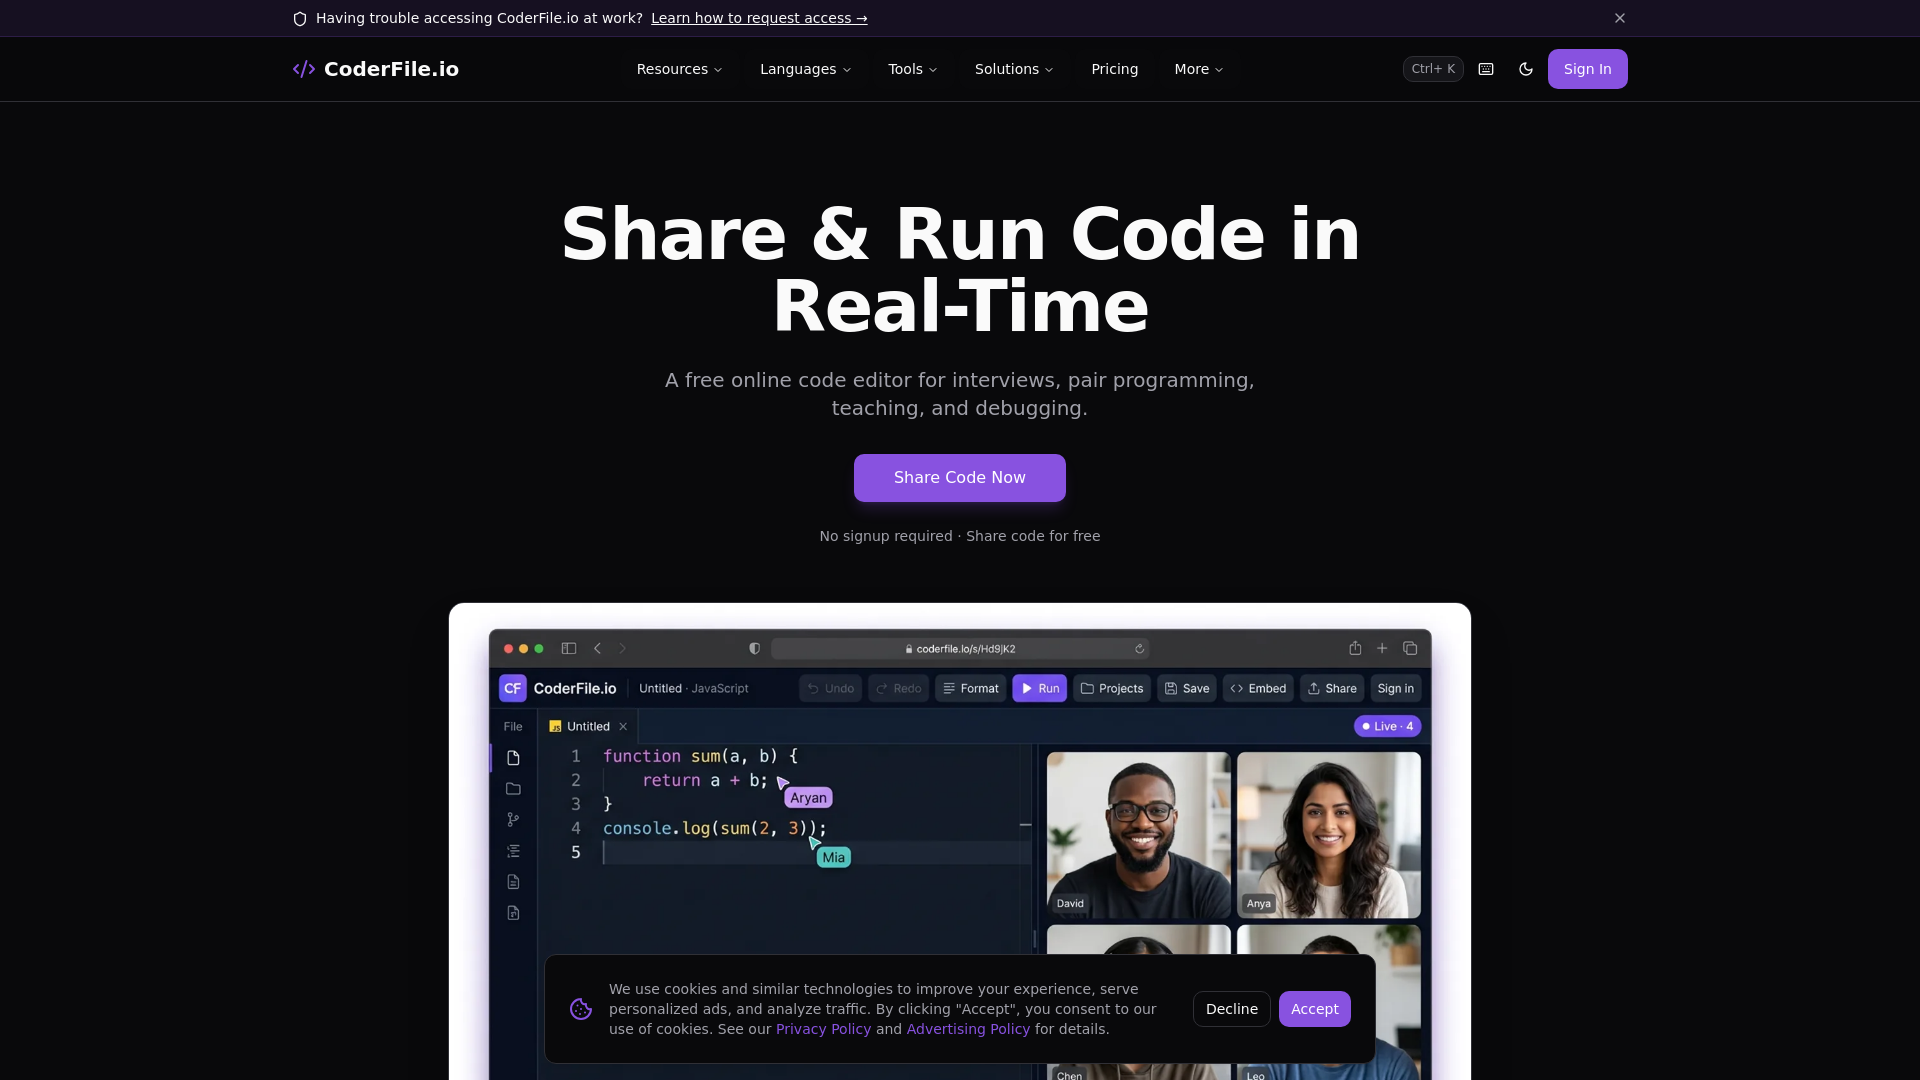Screen dimensions: 1920x1080
Task: Expand the Languages menu
Action: click(805, 69)
